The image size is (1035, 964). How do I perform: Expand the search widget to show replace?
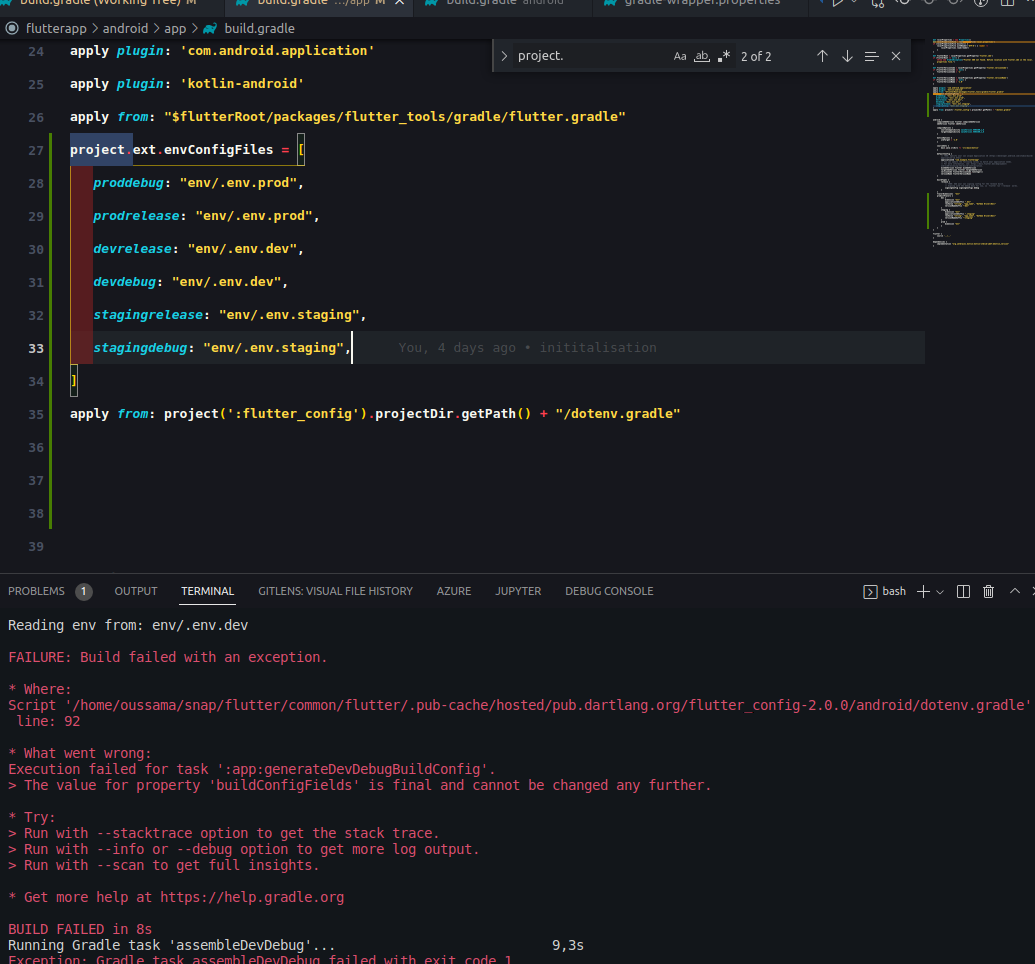tap(503, 56)
